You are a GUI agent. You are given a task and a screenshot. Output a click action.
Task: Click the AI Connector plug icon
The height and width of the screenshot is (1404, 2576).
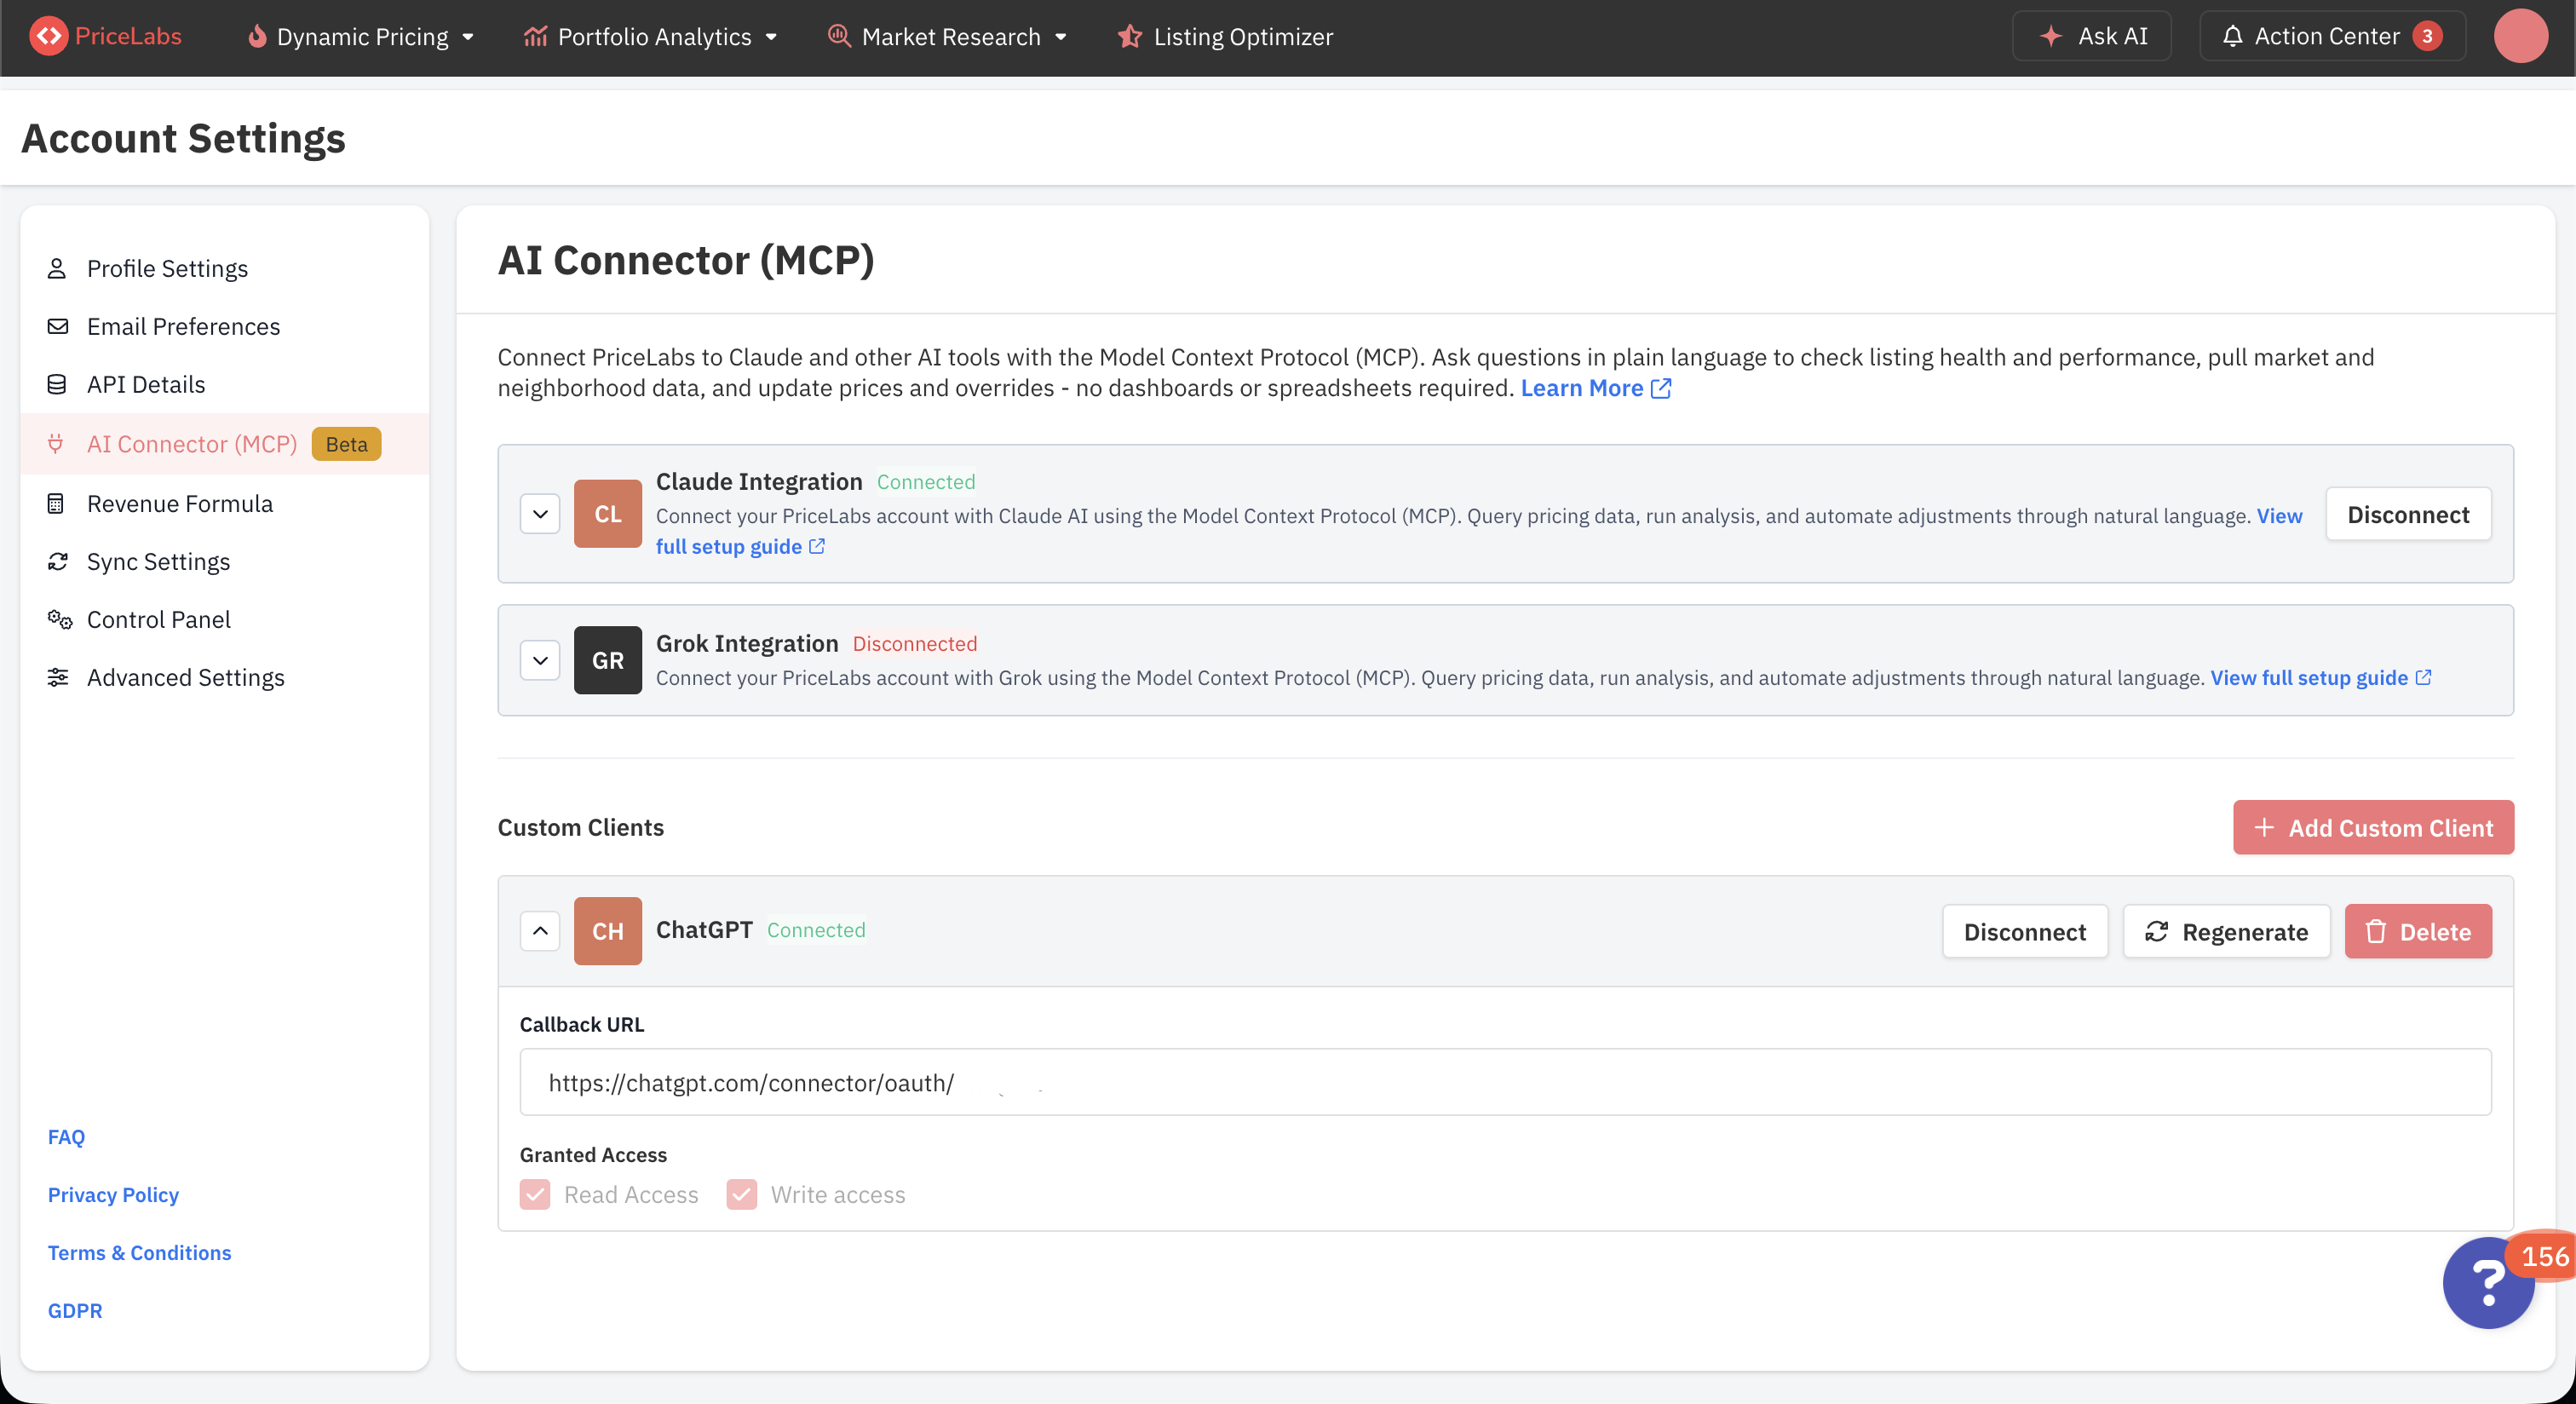pos(57,443)
